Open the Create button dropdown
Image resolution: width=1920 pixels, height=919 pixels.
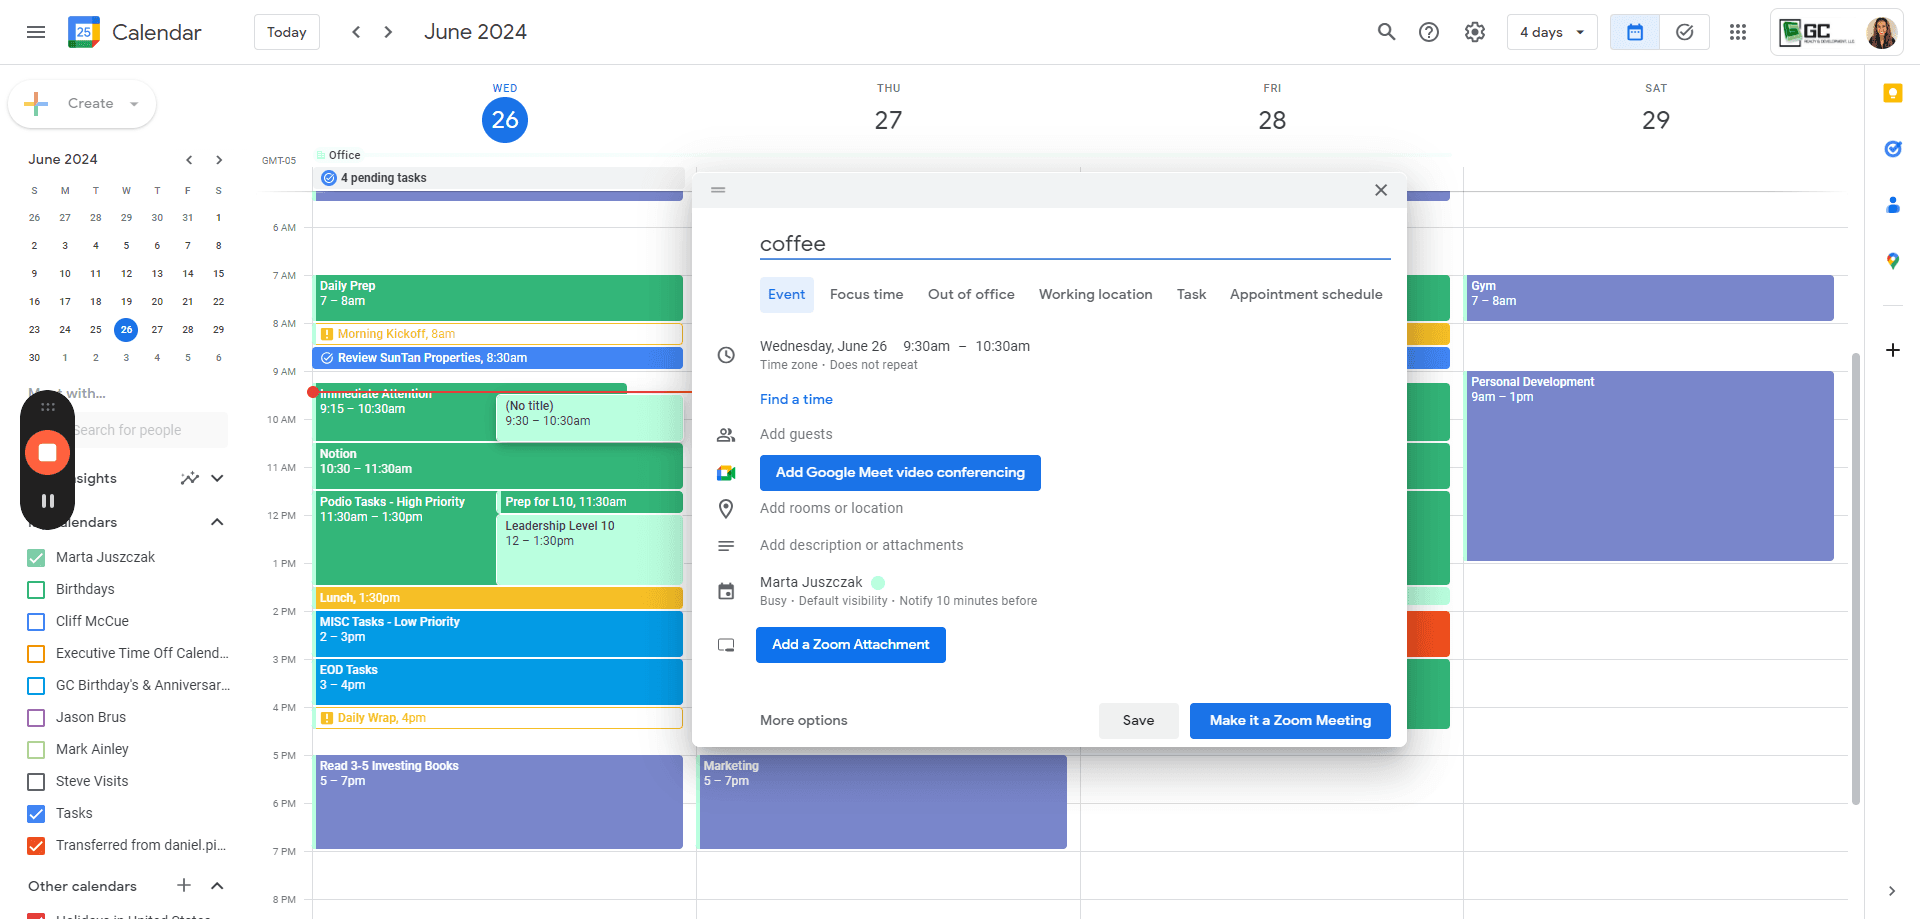click(x=134, y=104)
